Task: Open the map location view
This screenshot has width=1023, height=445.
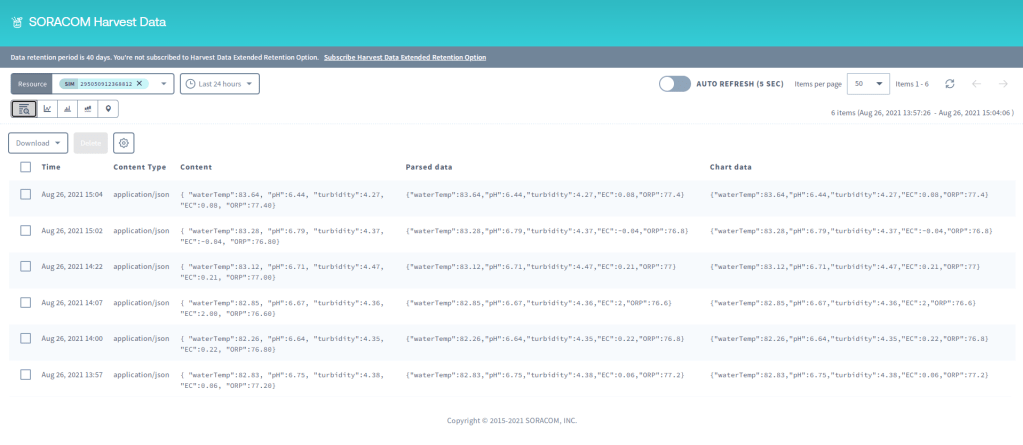Action: pos(108,109)
